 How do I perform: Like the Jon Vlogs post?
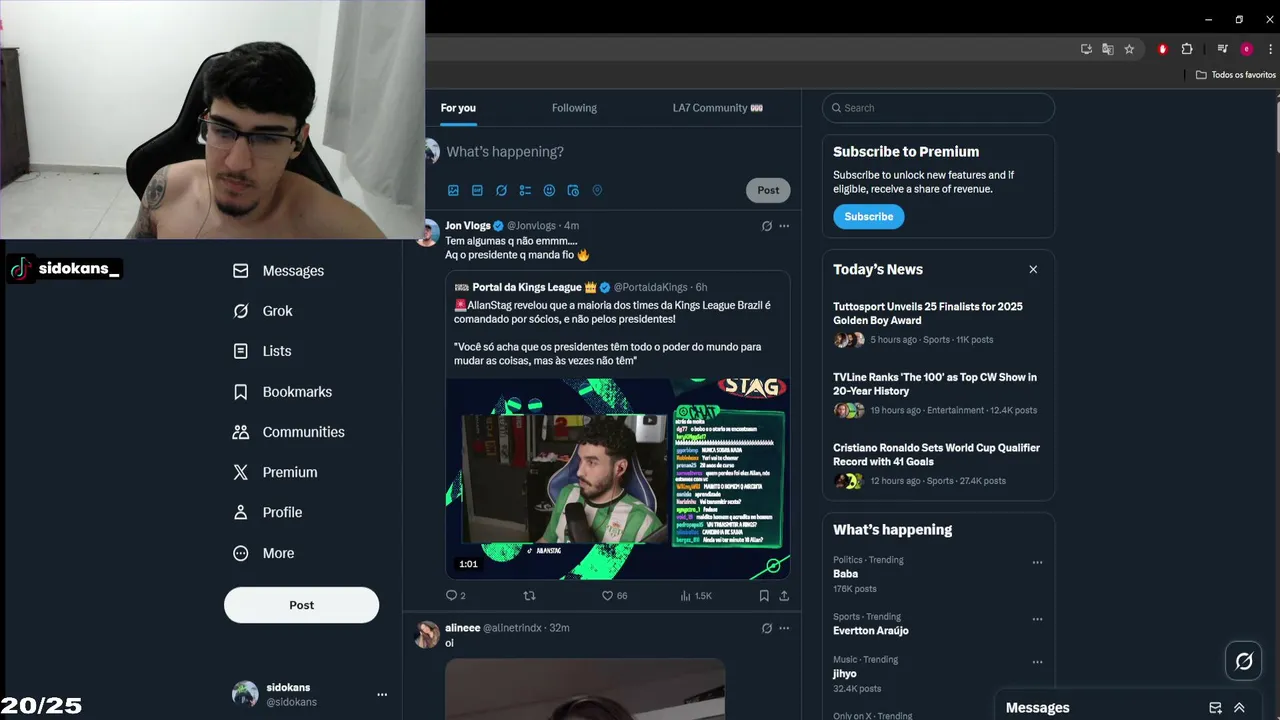click(614, 596)
